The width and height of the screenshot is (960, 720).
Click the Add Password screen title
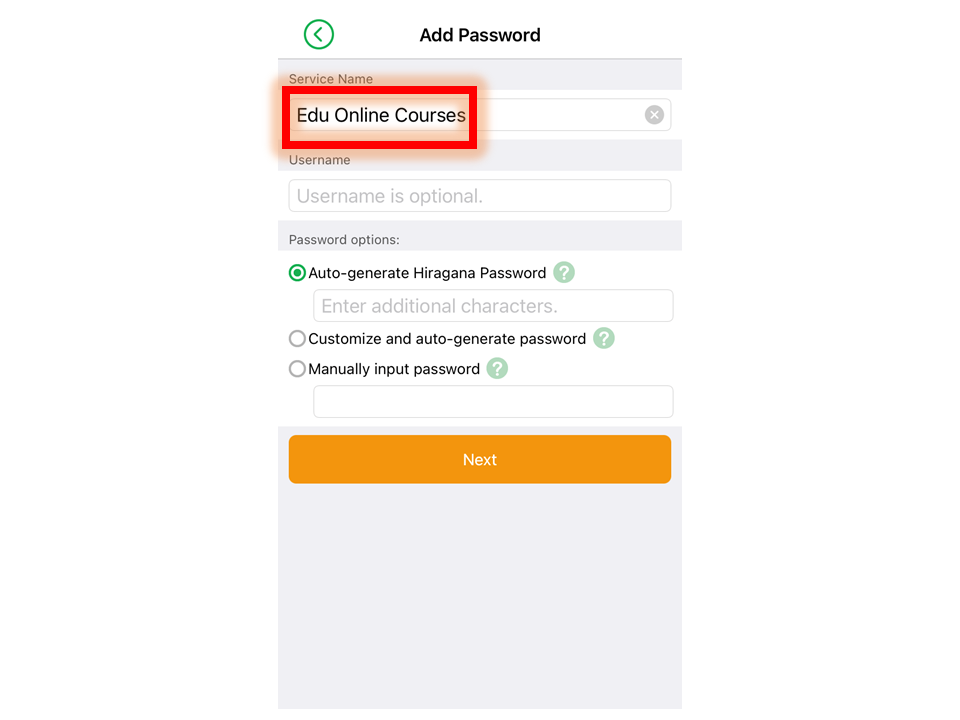[479, 35]
